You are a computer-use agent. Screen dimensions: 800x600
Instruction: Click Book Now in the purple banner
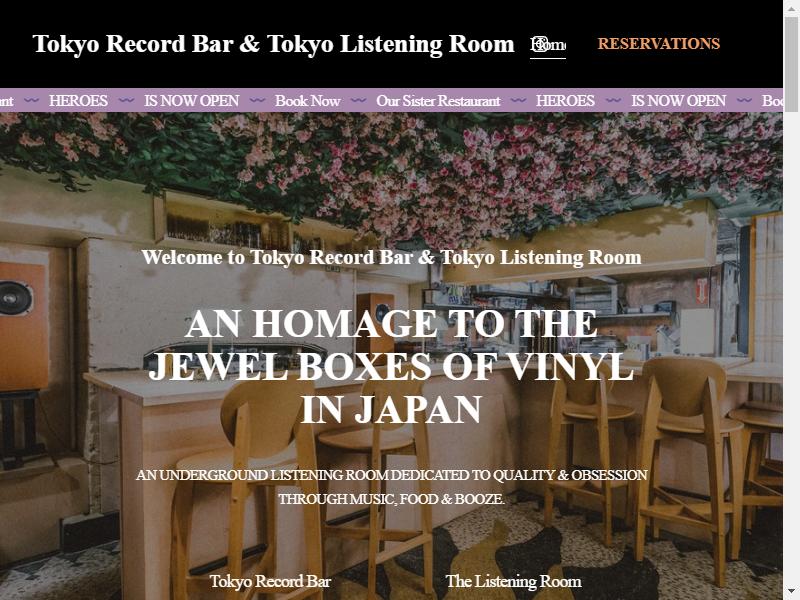point(308,101)
